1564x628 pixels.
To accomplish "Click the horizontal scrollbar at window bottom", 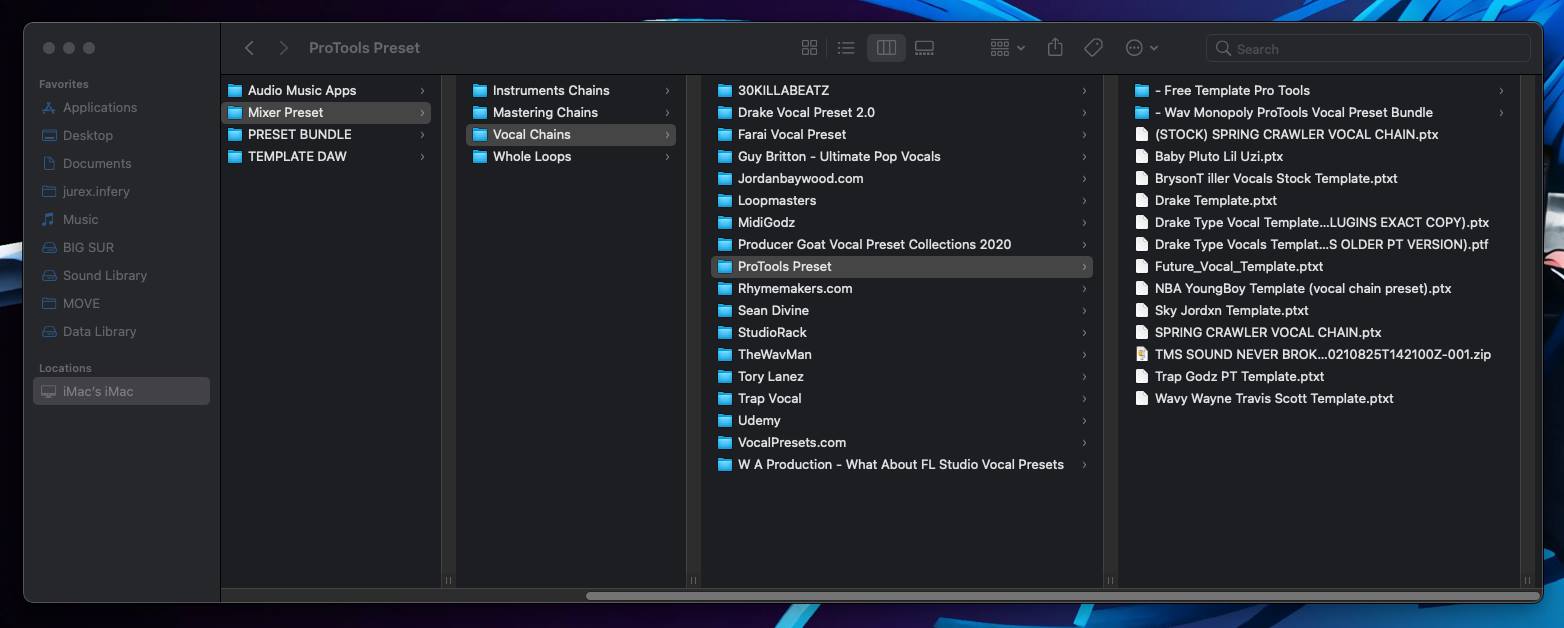I will coord(1064,596).
